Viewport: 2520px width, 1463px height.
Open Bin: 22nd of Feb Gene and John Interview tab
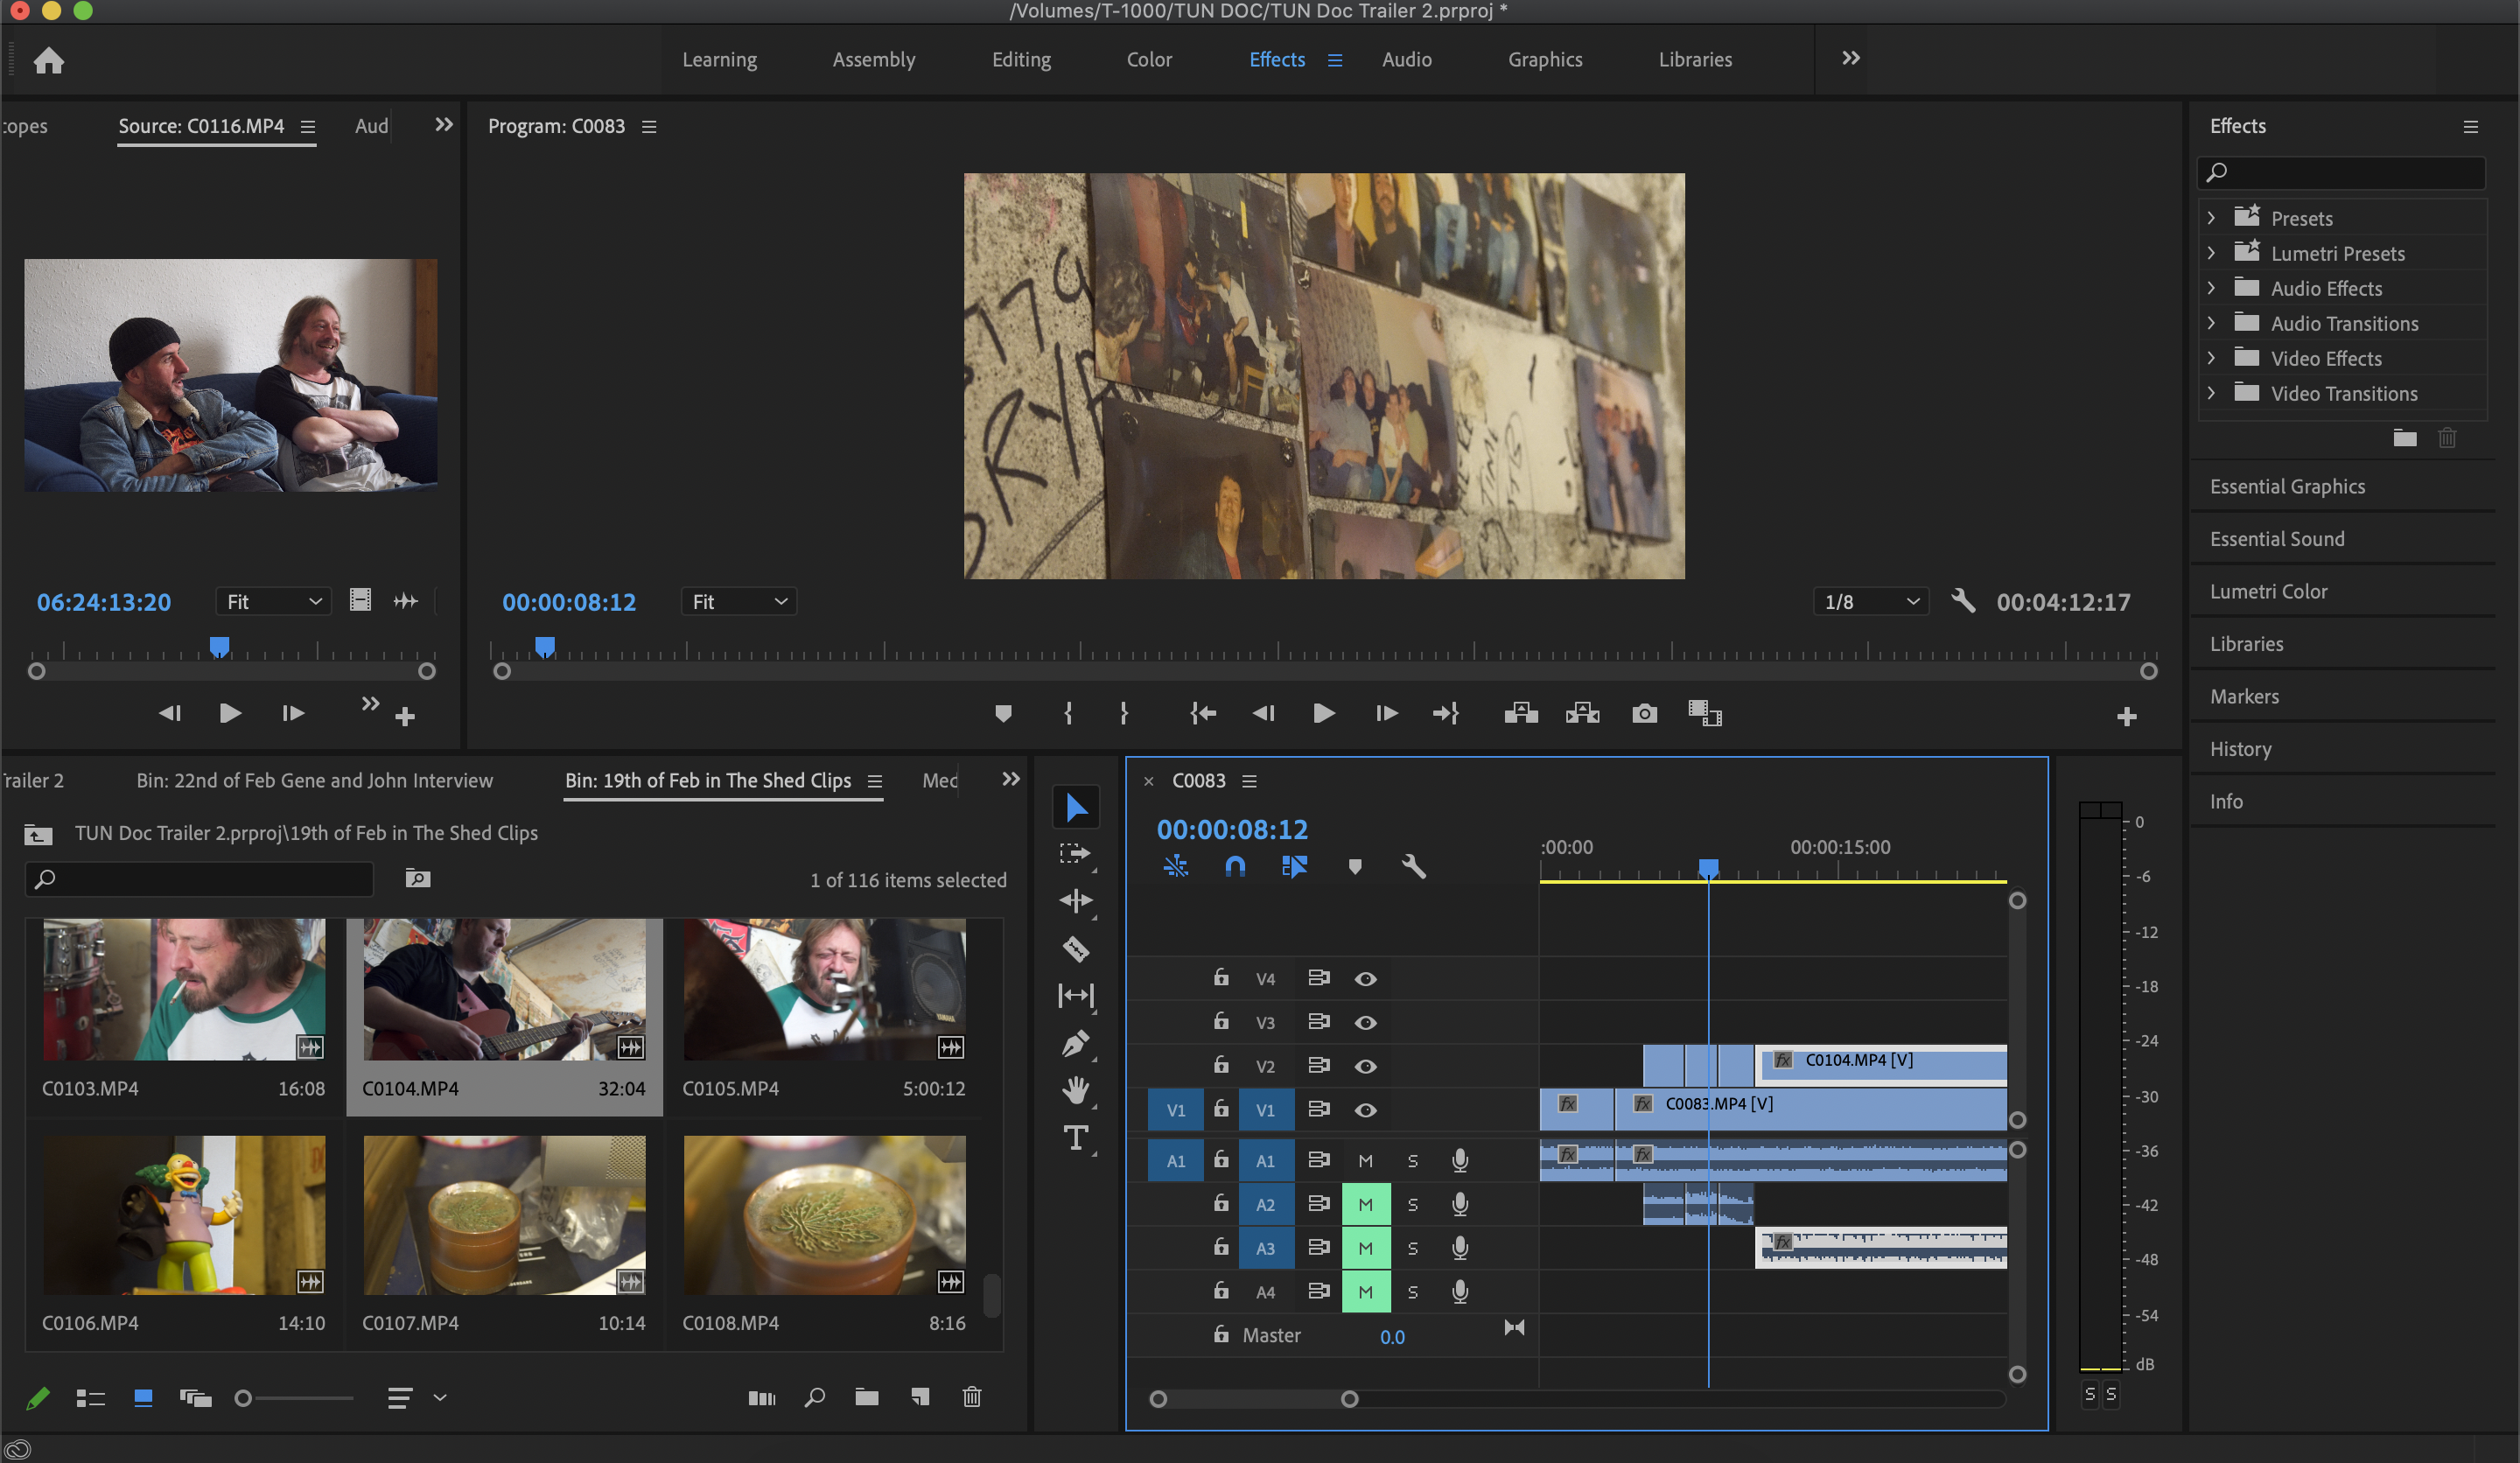coord(314,780)
